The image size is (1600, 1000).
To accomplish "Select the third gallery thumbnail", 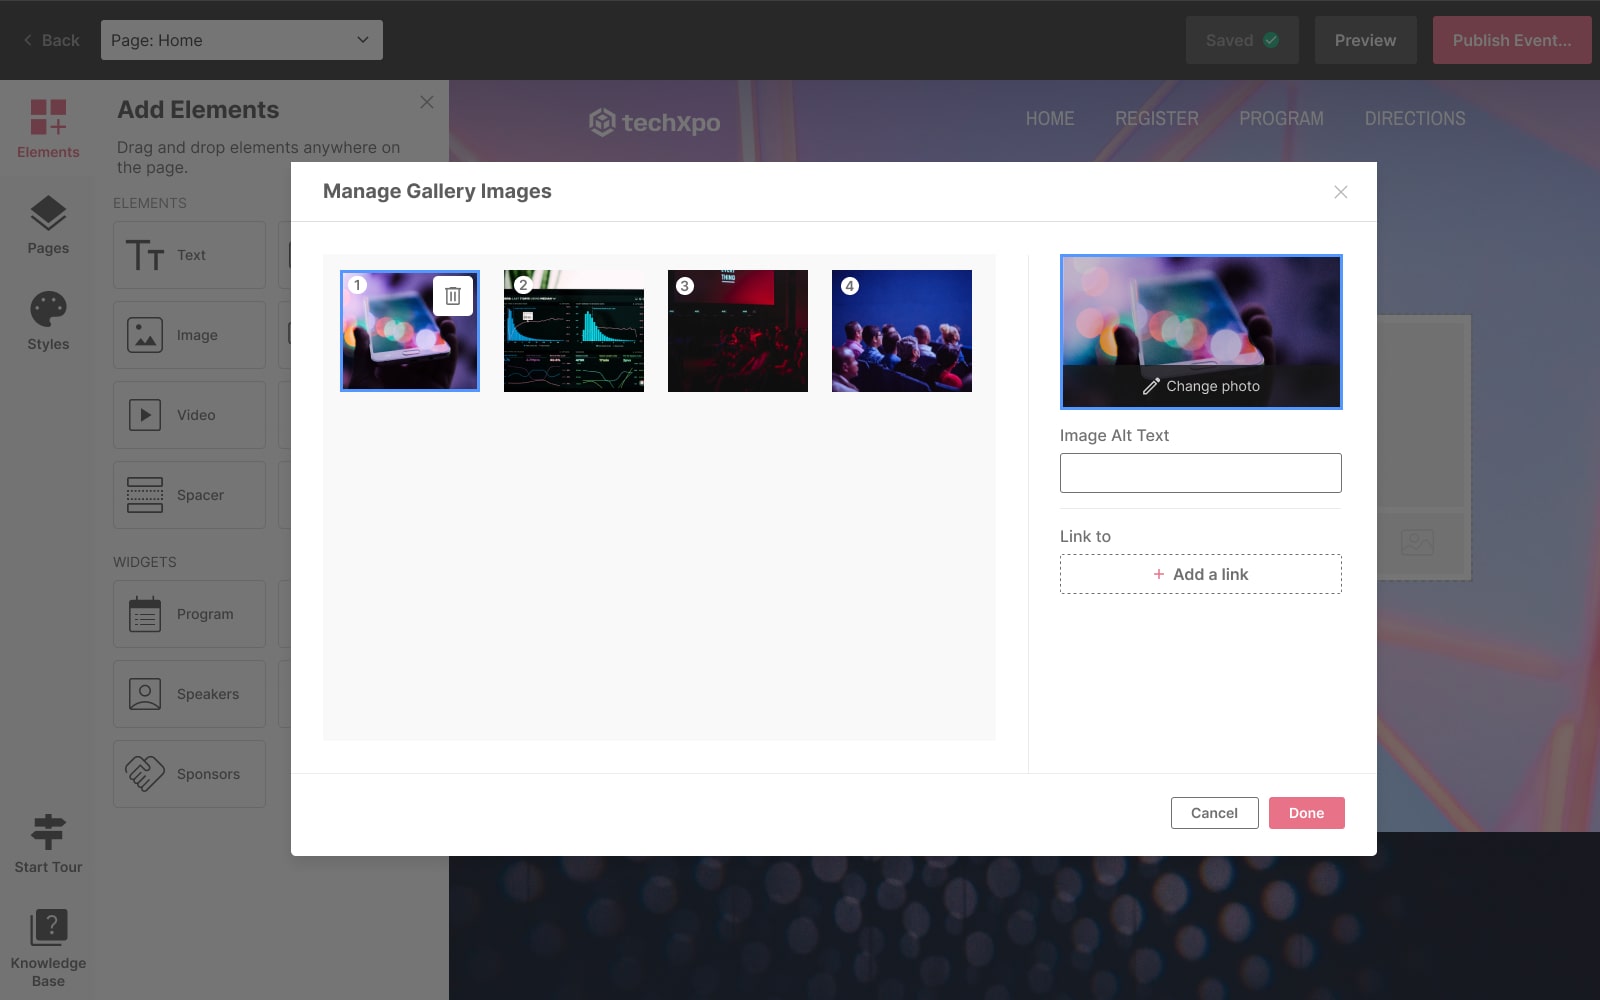I will click(x=738, y=331).
